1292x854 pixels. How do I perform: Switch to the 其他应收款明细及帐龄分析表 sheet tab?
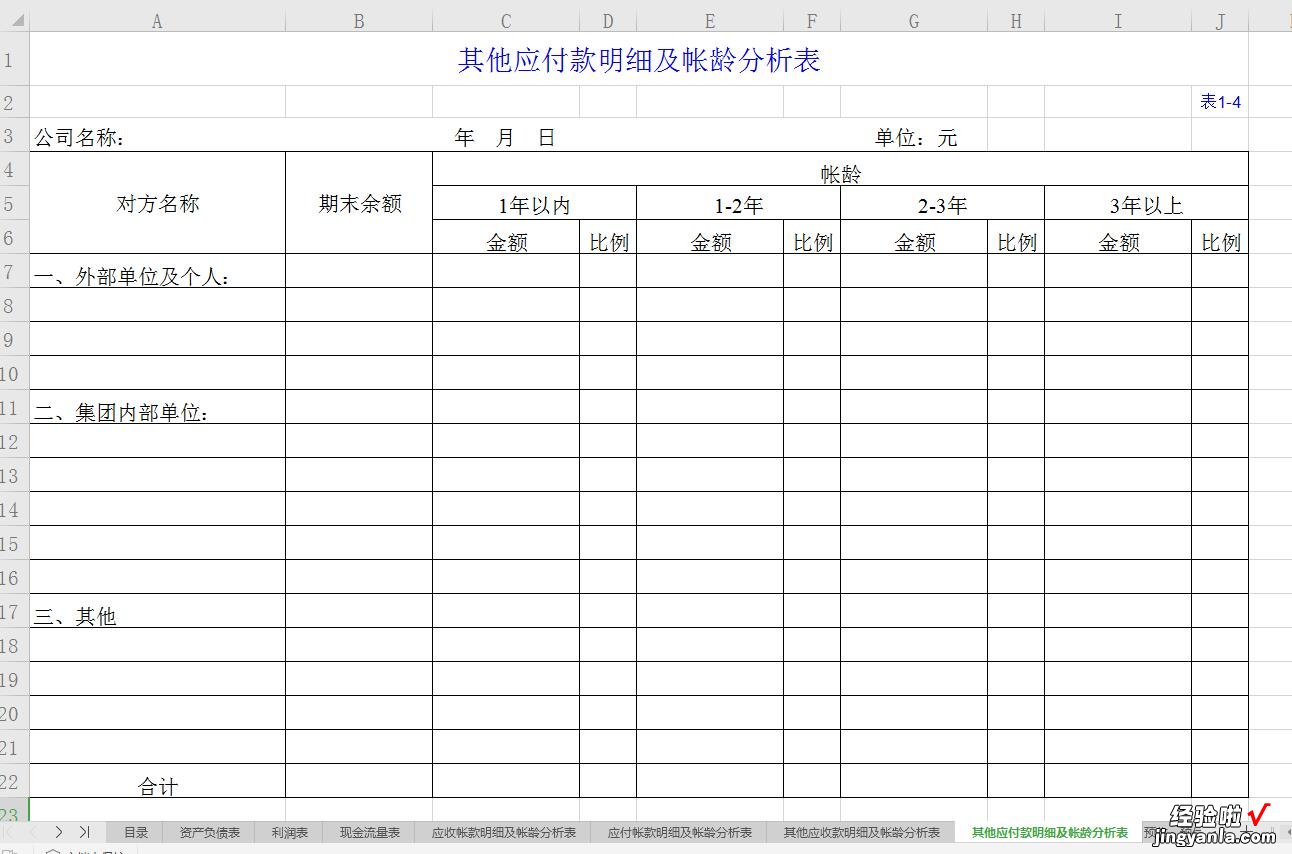[862, 832]
